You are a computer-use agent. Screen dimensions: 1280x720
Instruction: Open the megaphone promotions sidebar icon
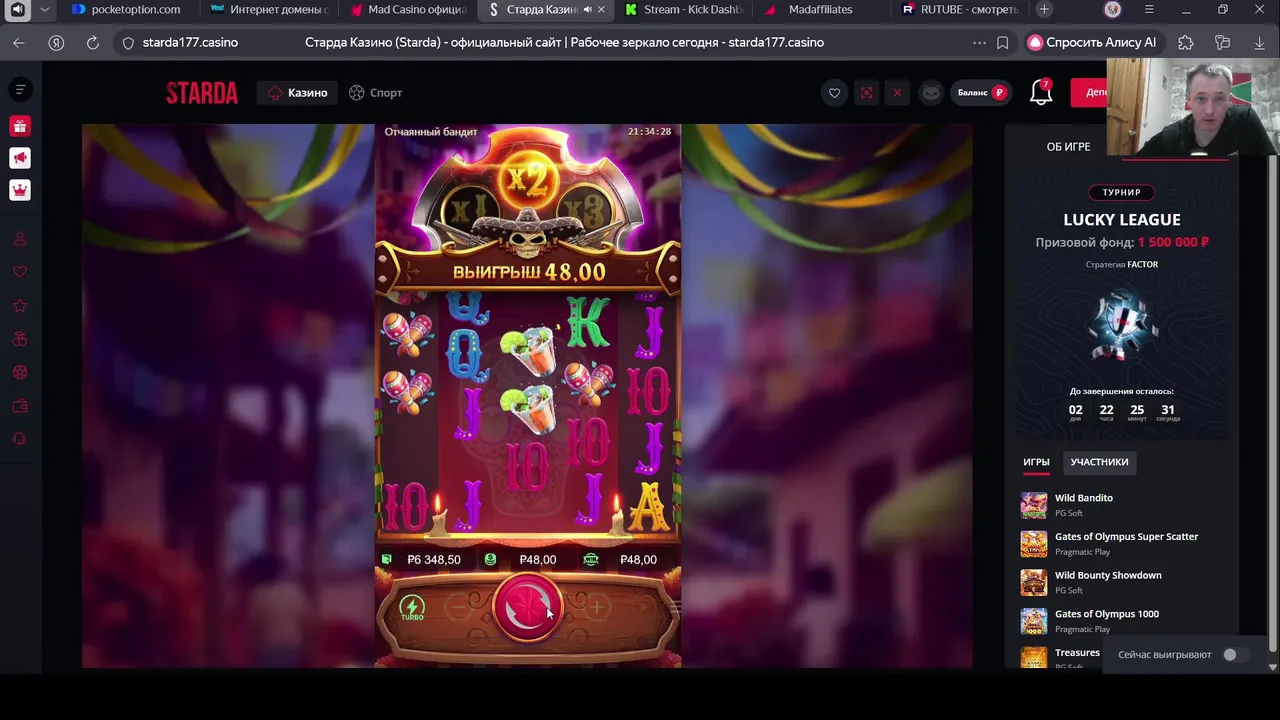point(20,158)
